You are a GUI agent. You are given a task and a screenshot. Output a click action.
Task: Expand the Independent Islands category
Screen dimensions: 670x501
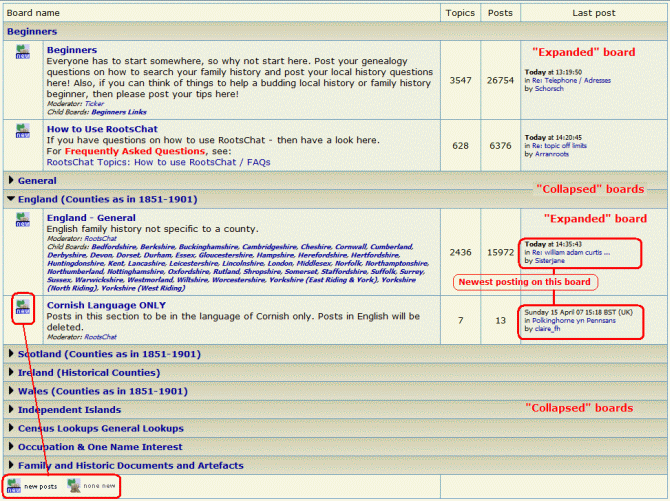click(x=69, y=409)
